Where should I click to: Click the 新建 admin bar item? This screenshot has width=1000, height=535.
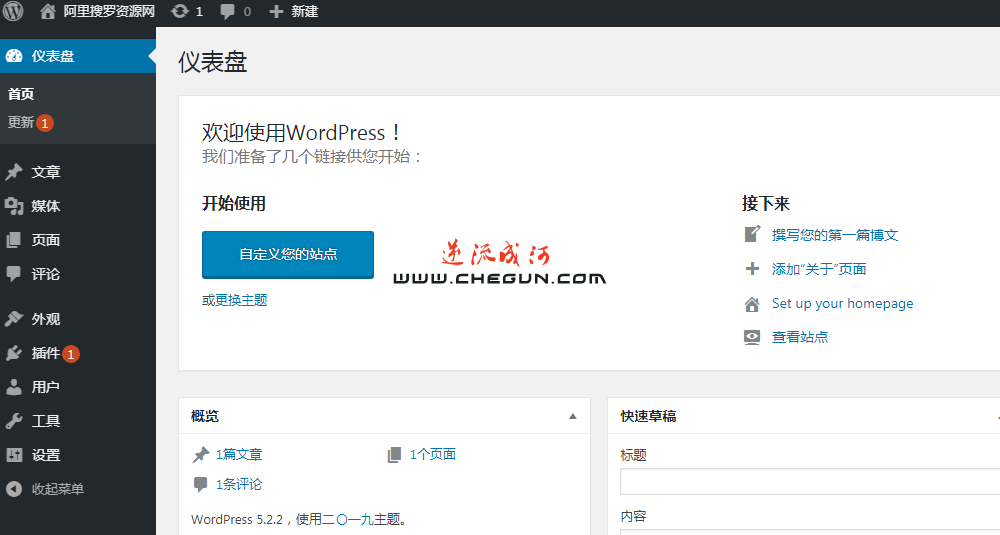[x=304, y=11]
